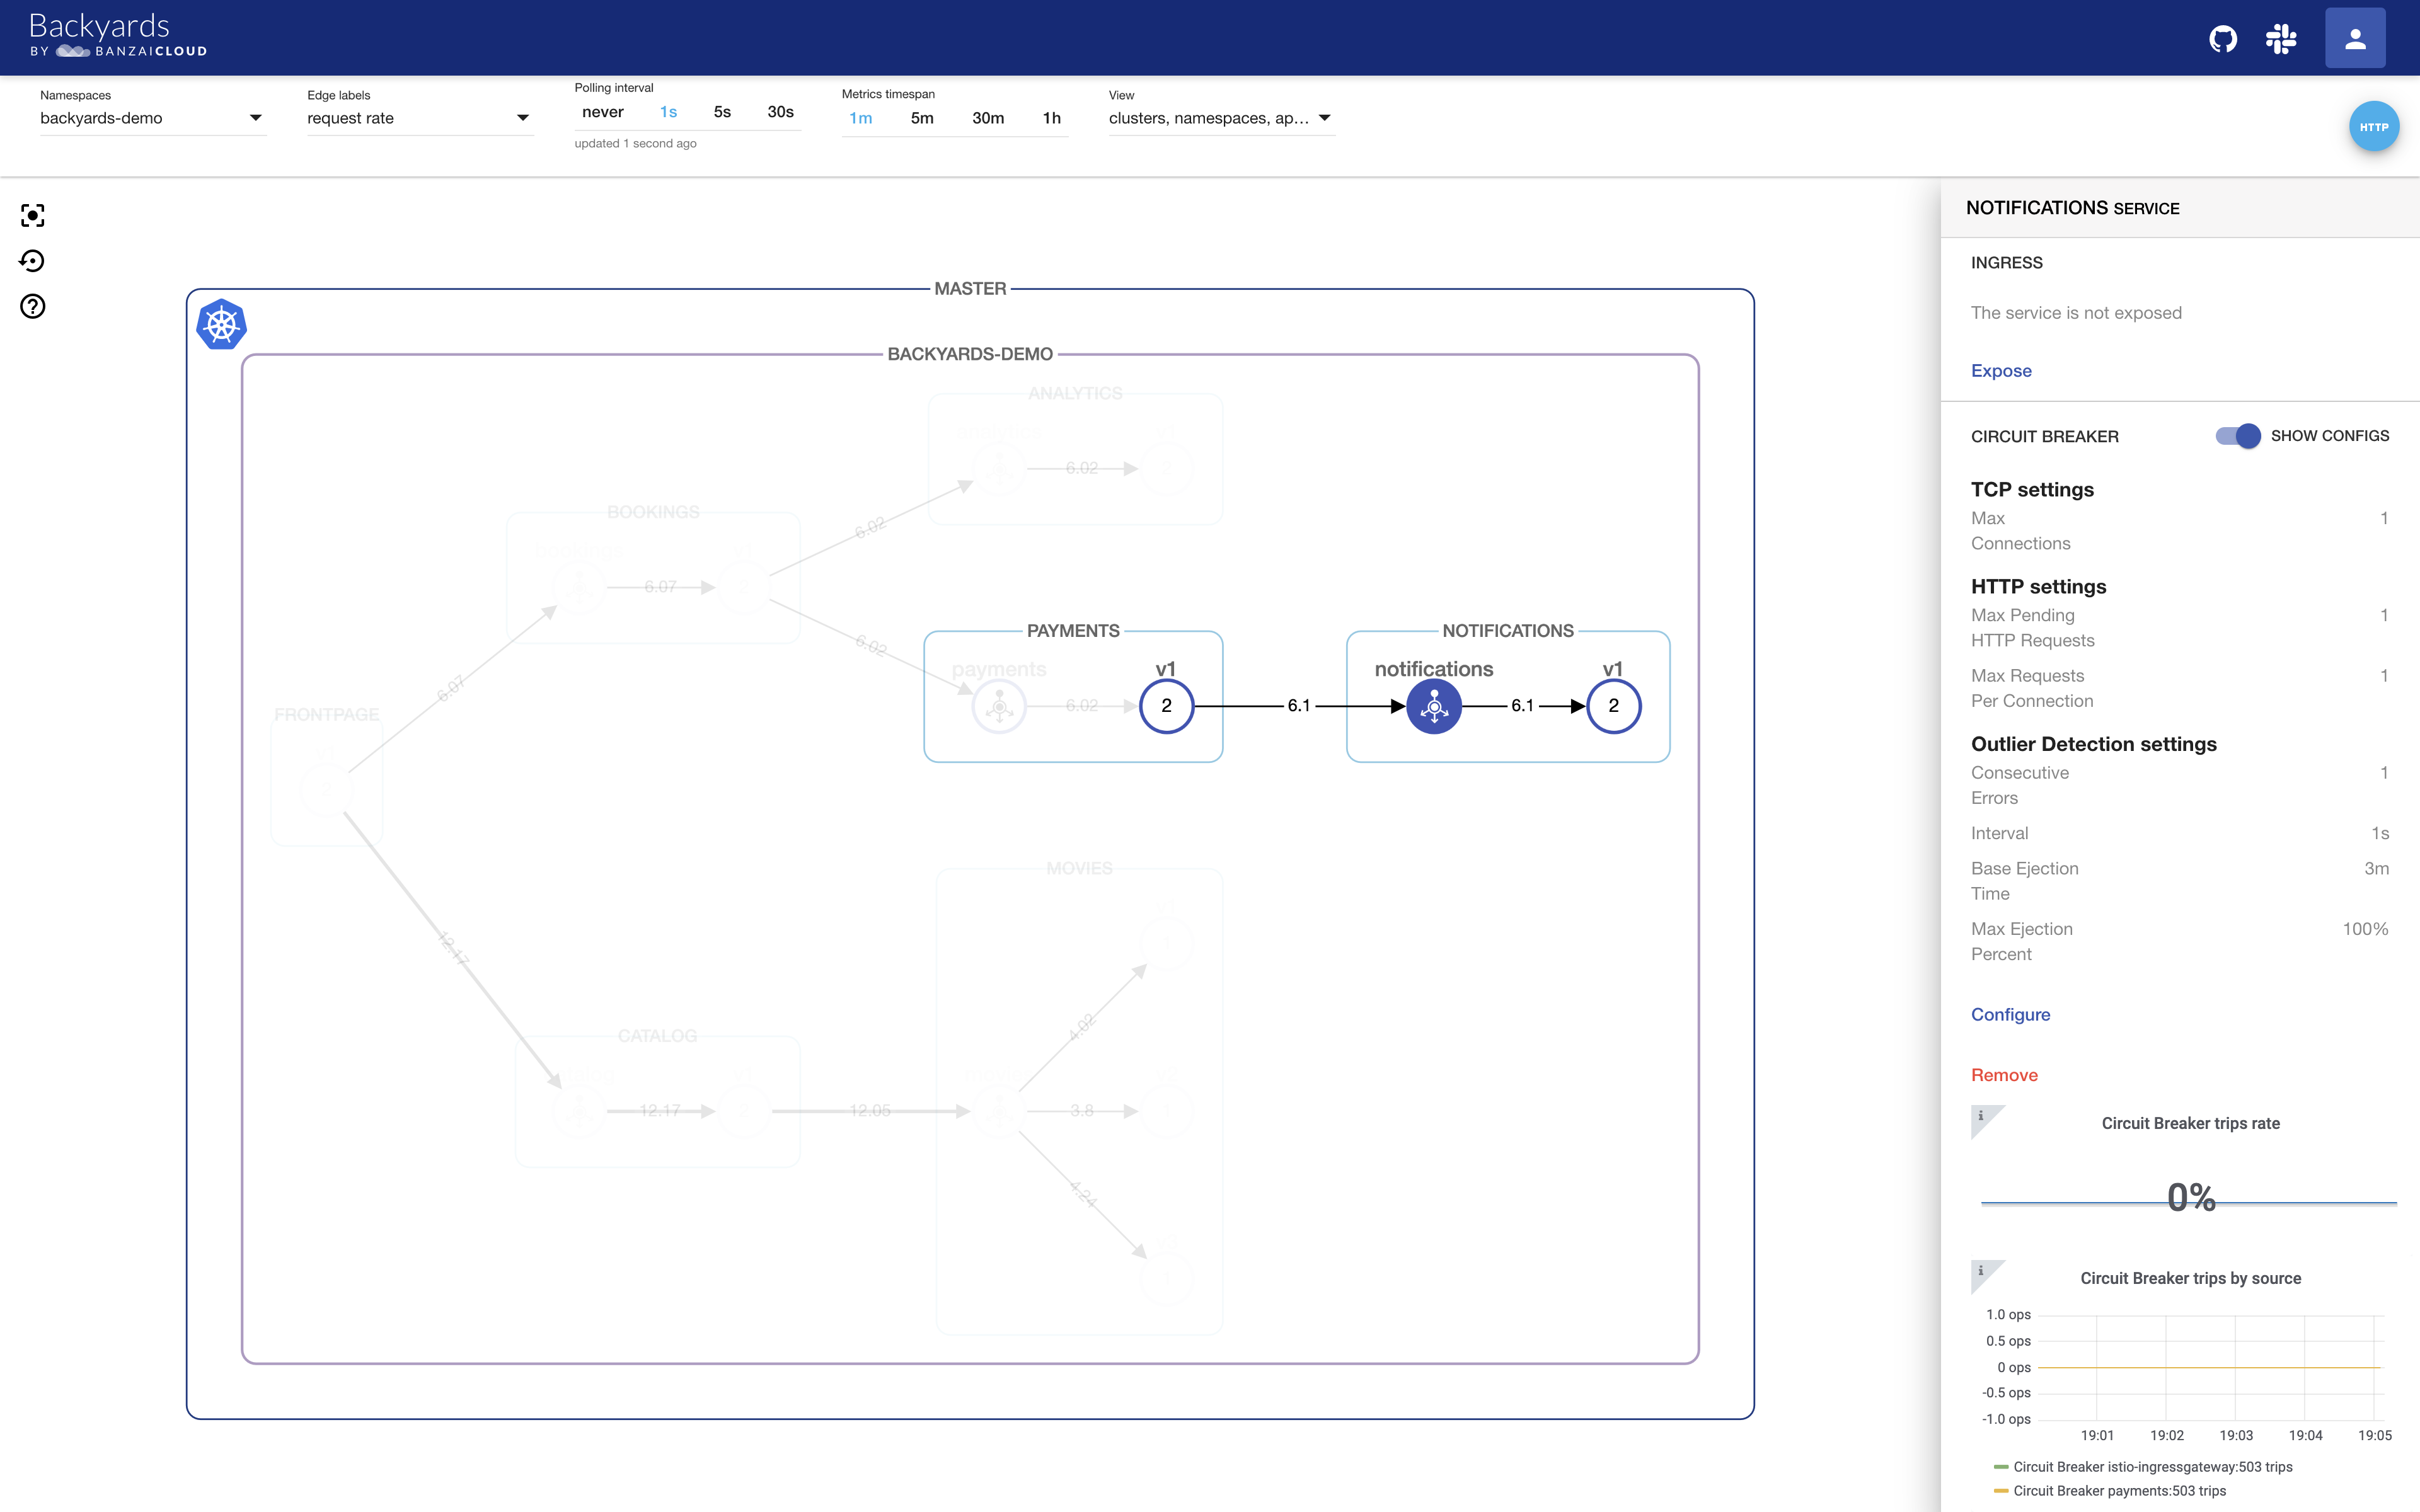Open the Namespaces dropdown
Viewport: 2420px width, 1512px height.
[152, 118]
